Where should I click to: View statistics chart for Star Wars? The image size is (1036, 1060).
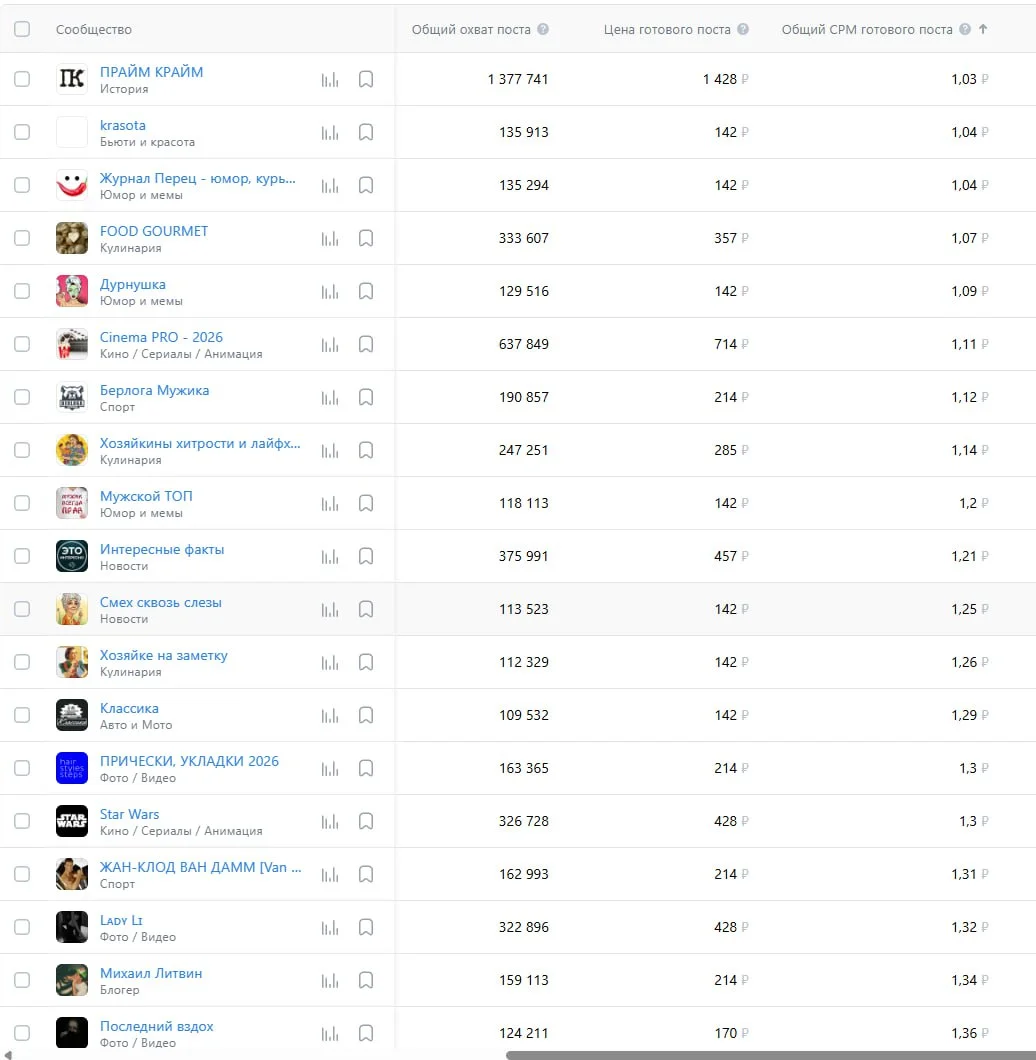329,821
